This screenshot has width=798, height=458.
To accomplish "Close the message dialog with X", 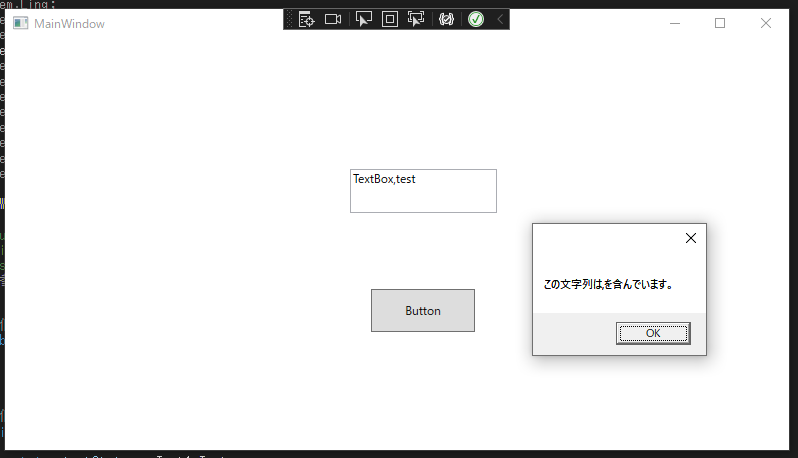I will point(690,238).
